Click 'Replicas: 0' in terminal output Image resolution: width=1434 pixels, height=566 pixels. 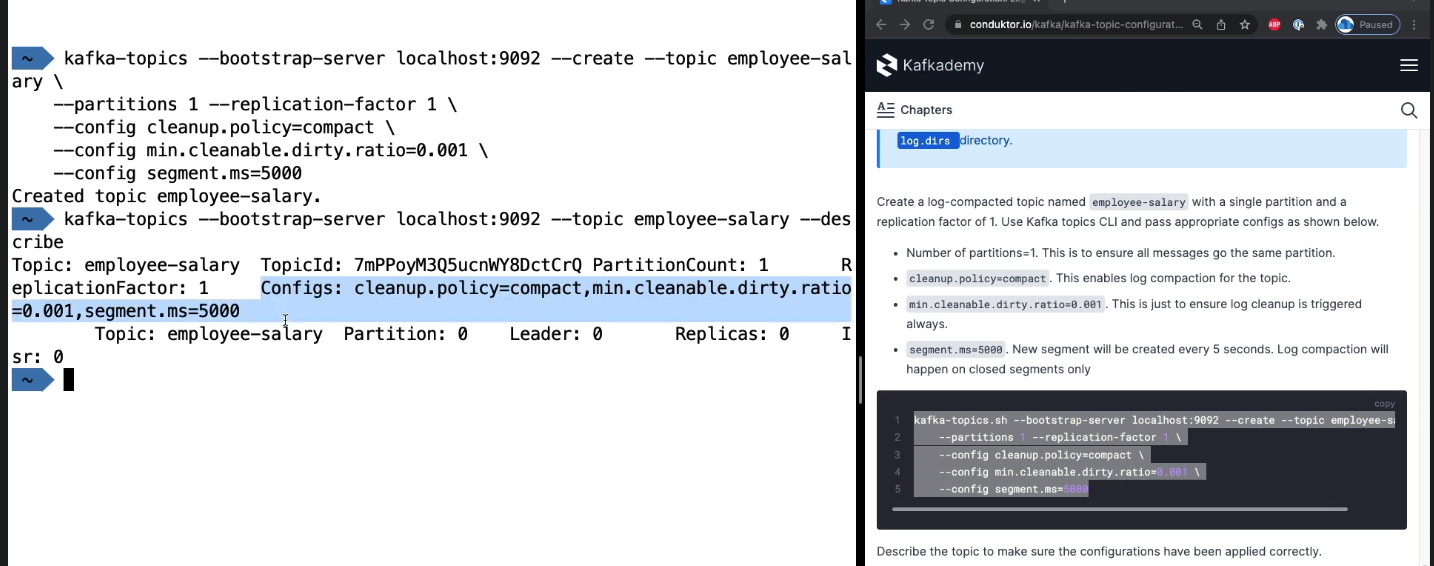[732, 334]
